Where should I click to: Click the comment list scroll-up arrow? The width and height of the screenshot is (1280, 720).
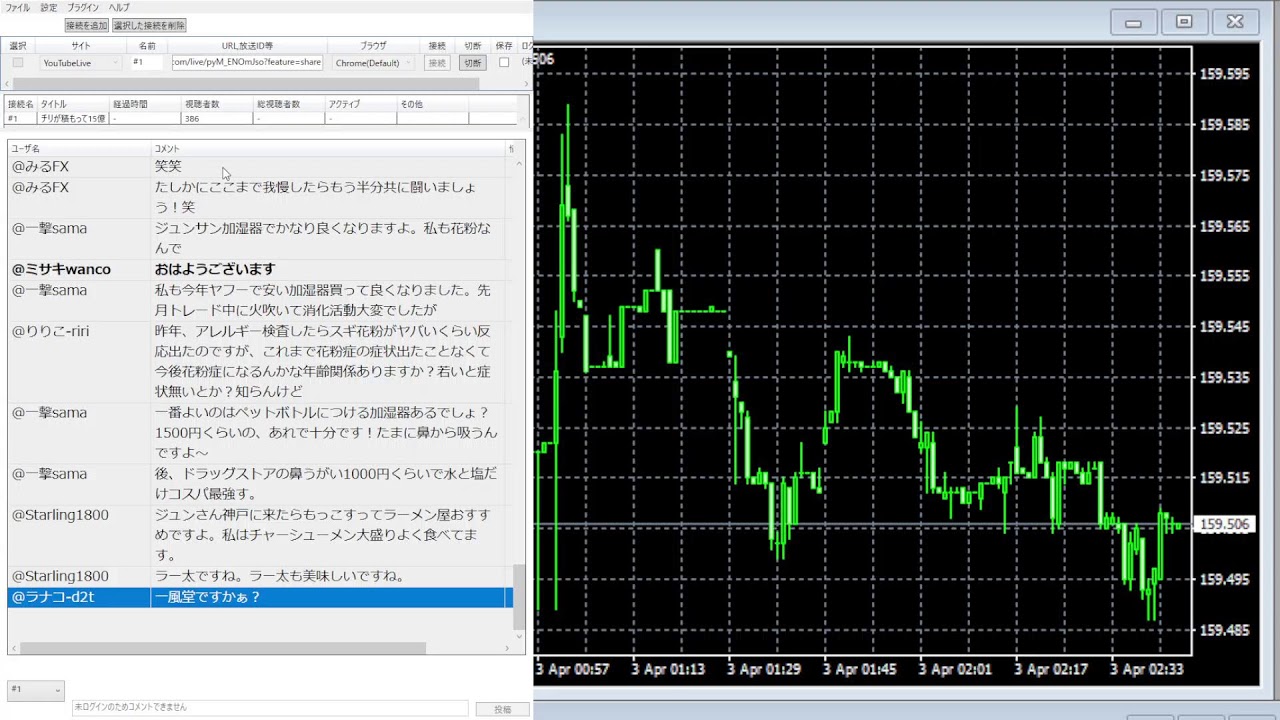point(519,163)
